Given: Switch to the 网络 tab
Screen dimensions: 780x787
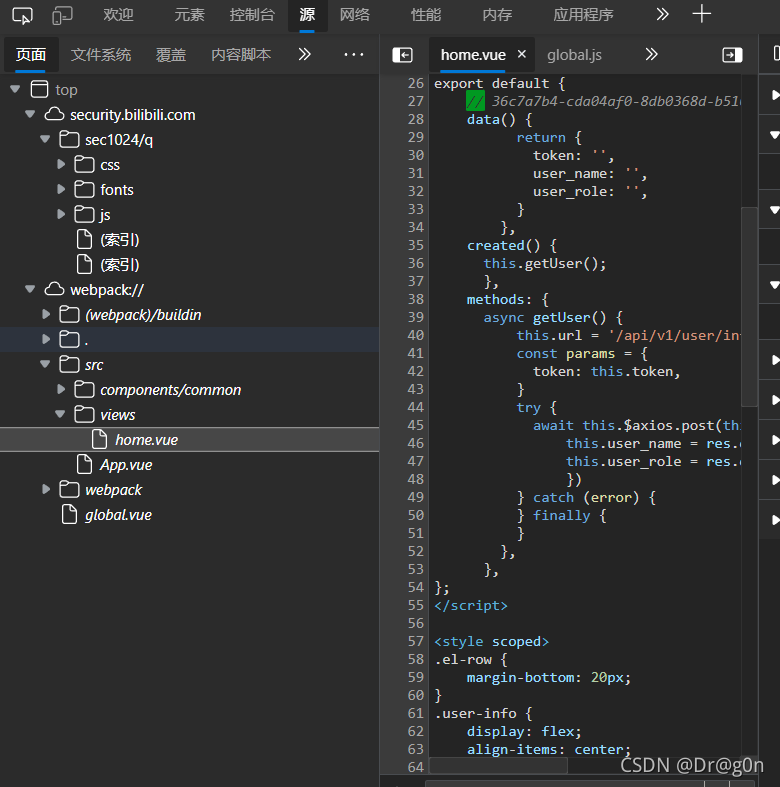Looking at the screenshot, I should pyautogui.click(x=354, y=15).
